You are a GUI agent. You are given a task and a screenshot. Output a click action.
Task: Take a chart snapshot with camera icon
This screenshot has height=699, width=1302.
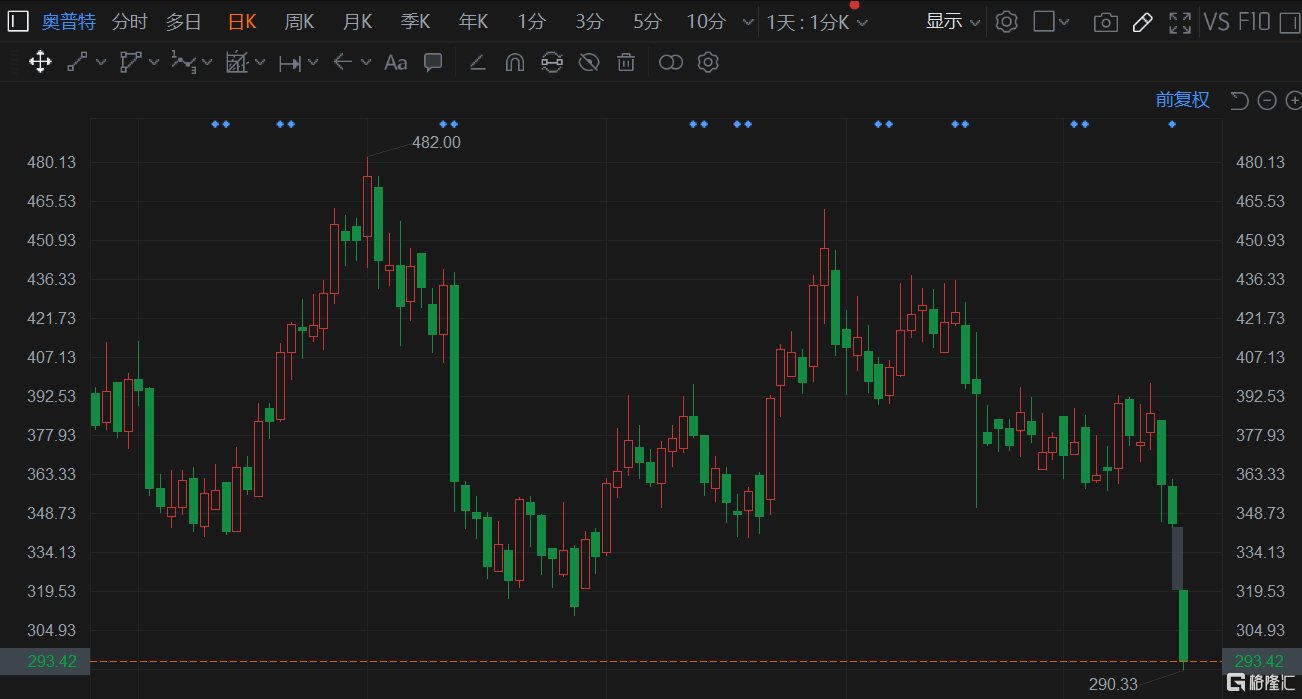(1106, 22)
